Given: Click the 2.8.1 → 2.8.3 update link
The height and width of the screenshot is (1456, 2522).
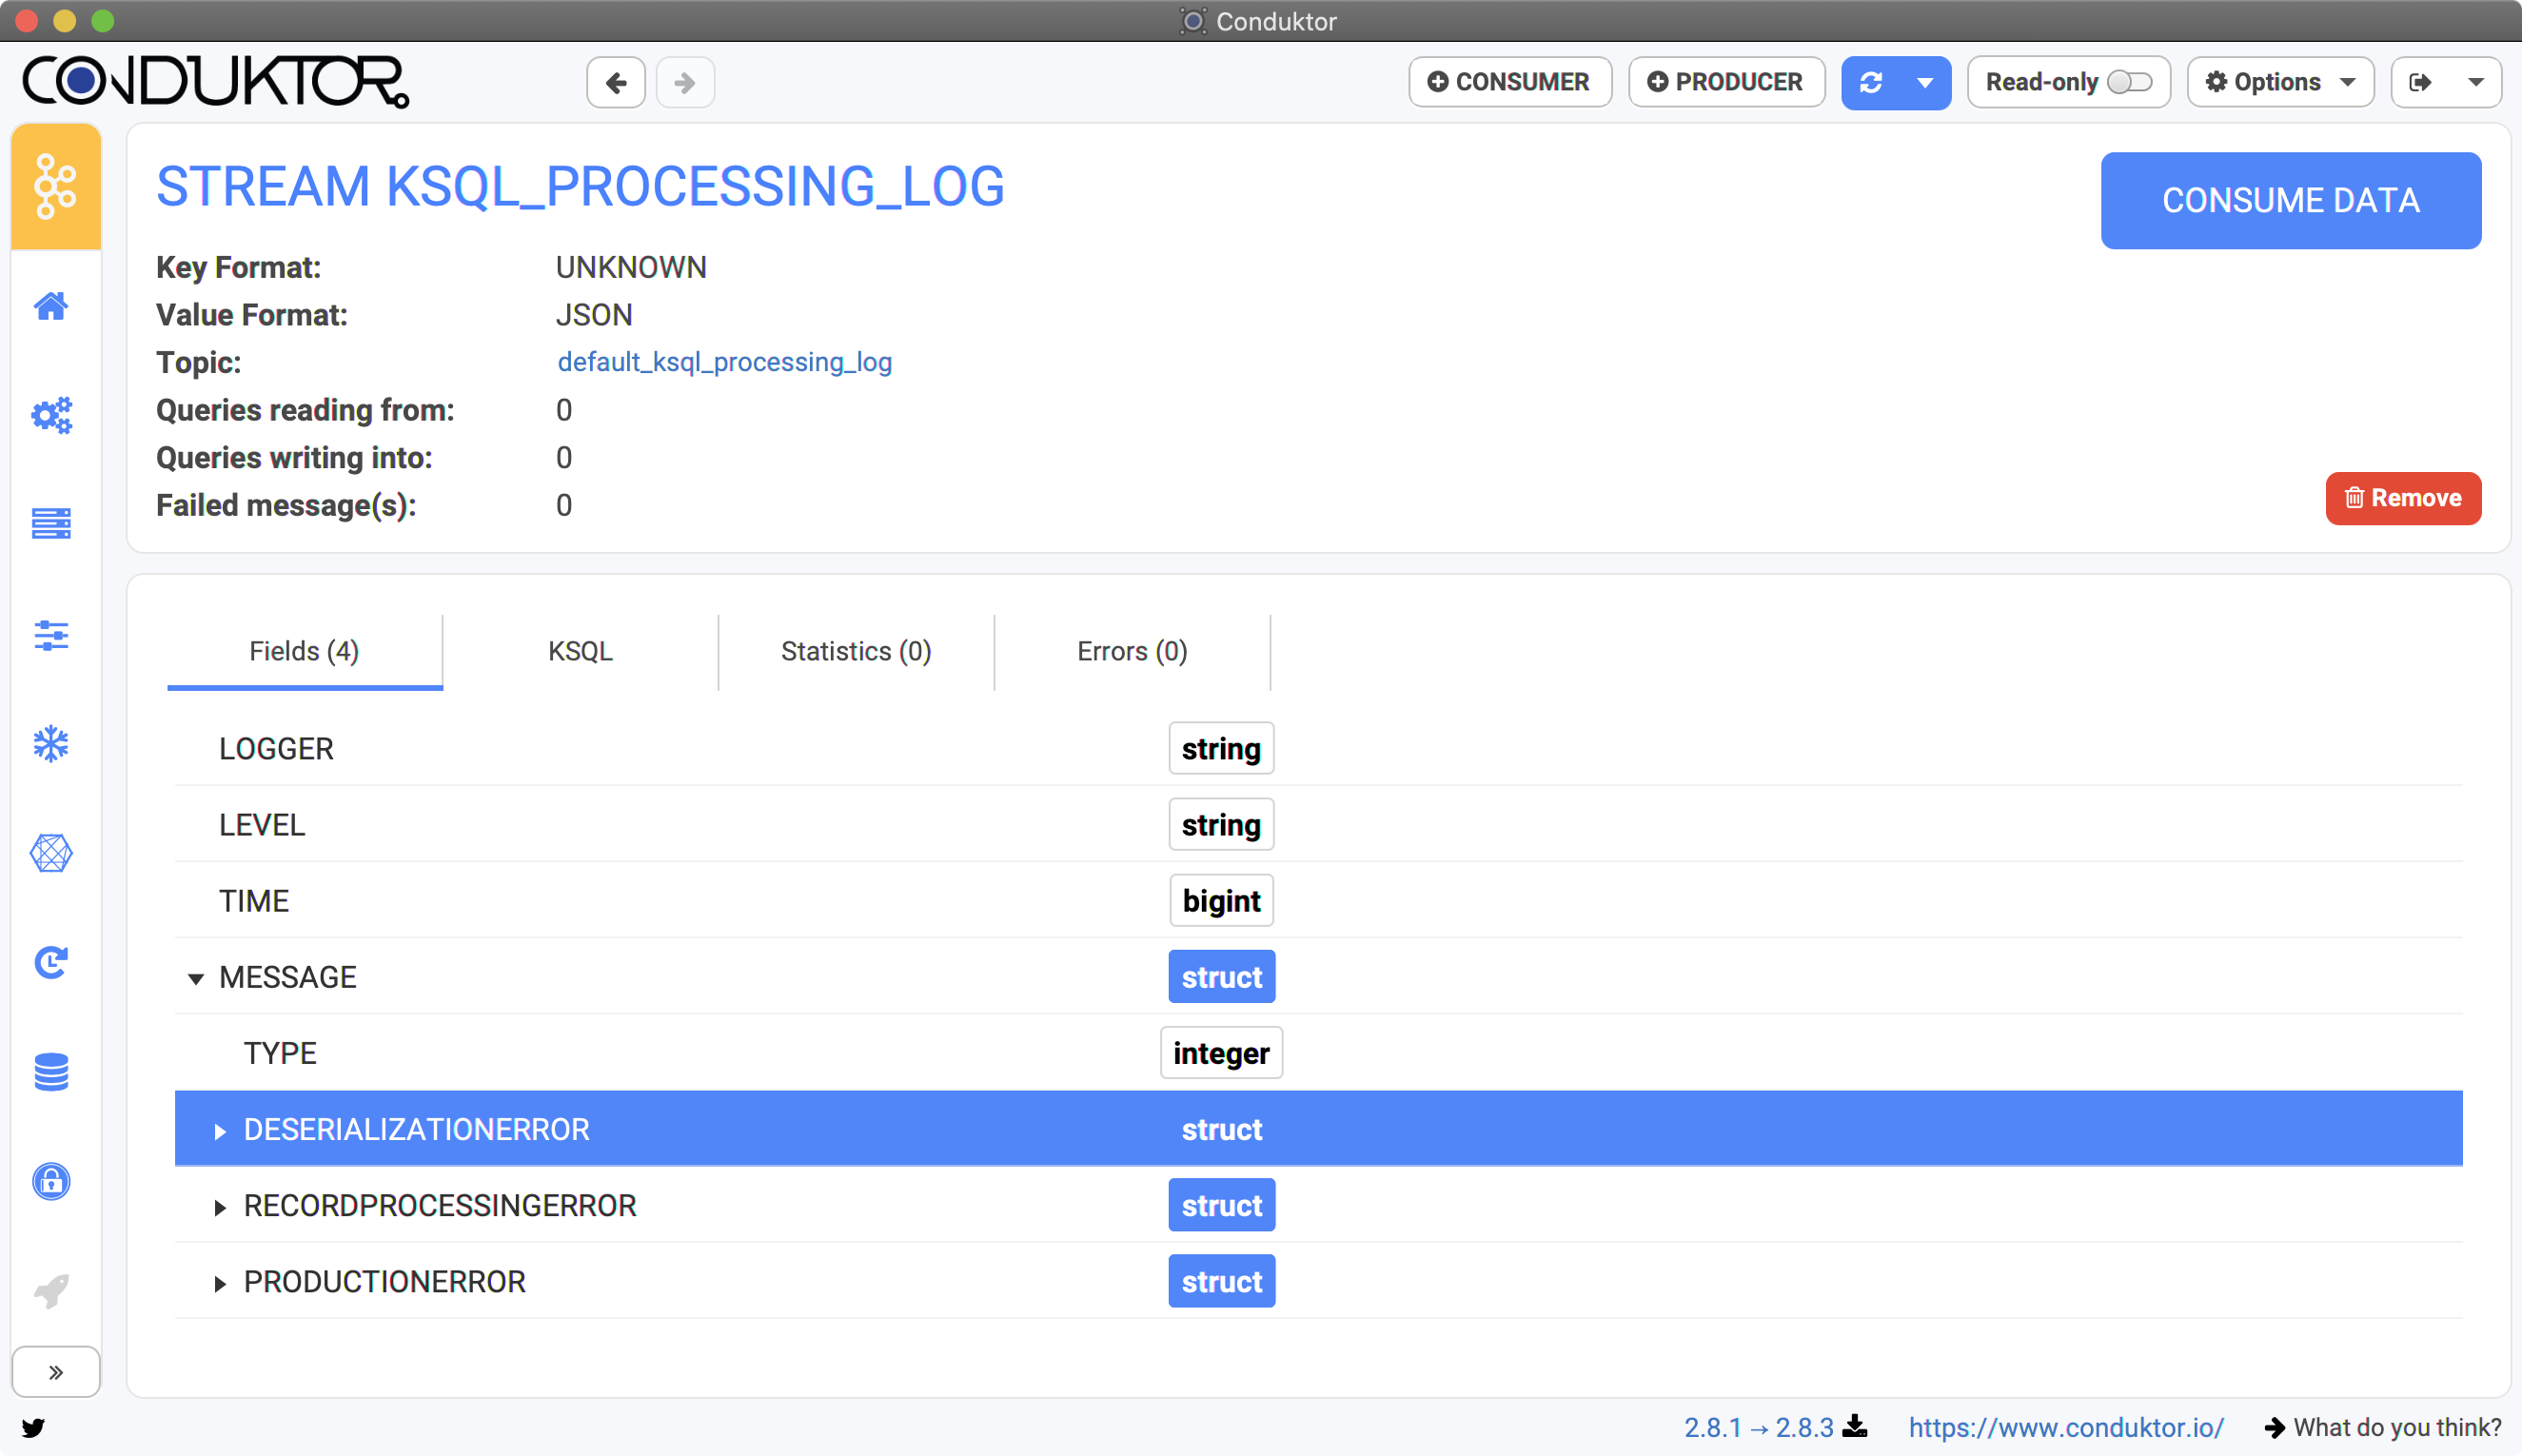Looking at the screenshot, I should [x=1758, y=1427].
